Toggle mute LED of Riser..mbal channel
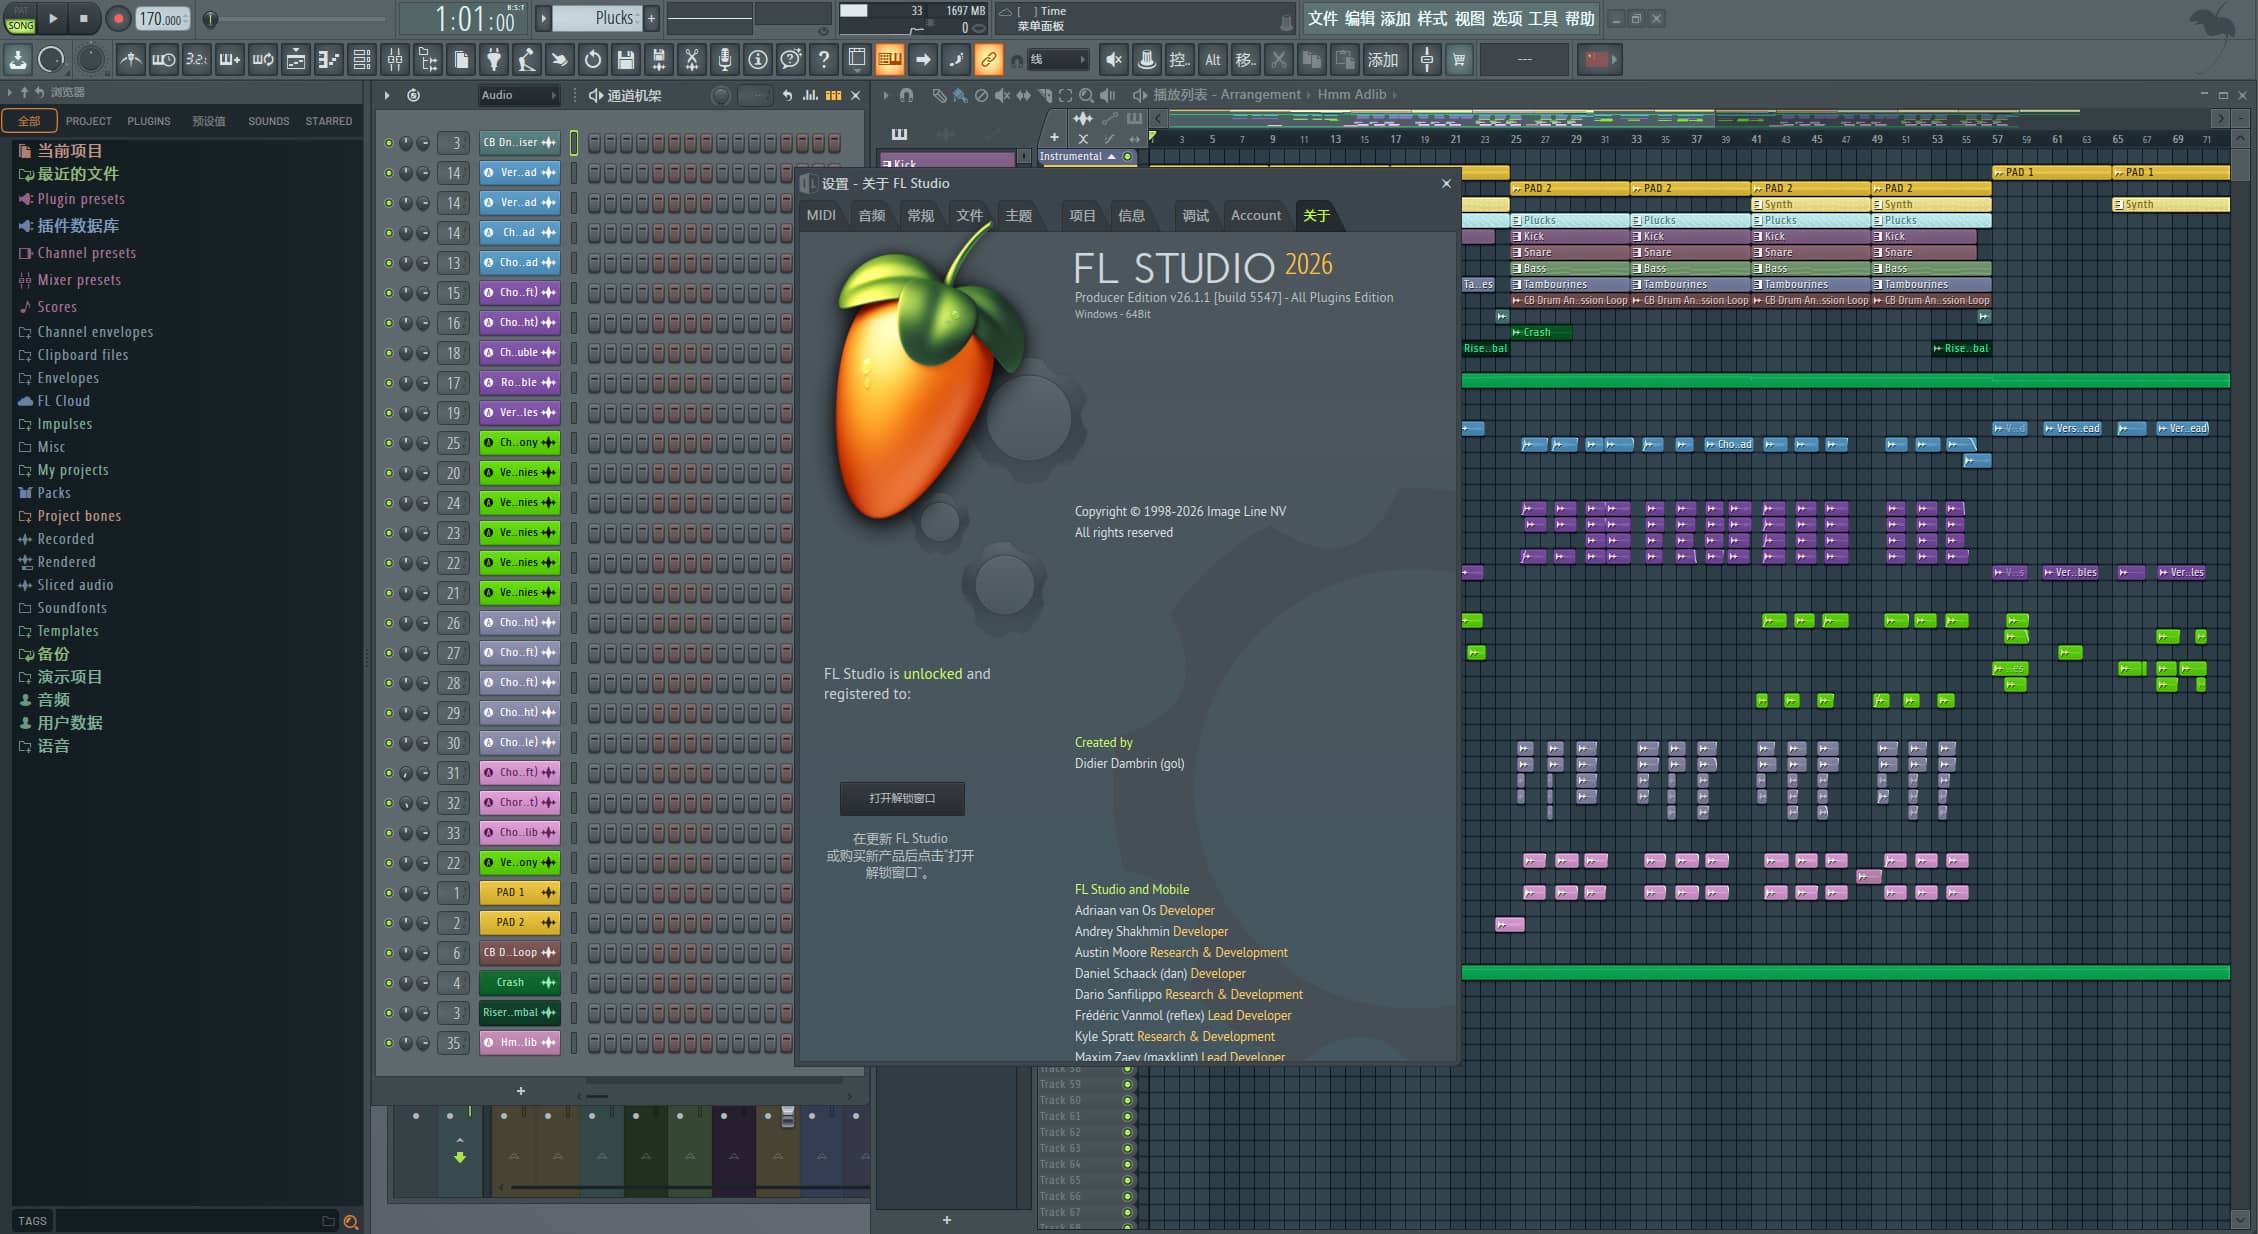Viewport: 2258px width, 1234px height. point(389,1013)
